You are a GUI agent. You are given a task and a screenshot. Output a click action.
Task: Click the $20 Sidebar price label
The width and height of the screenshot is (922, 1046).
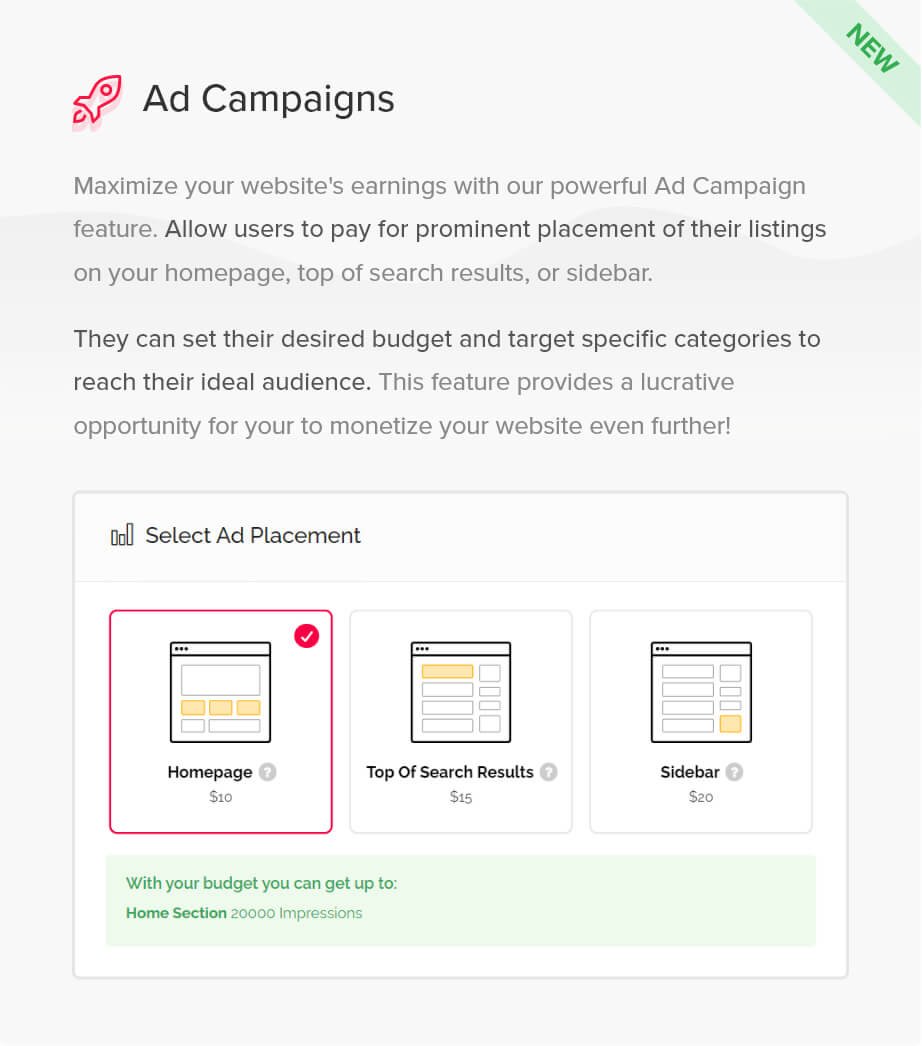(700, 797)
